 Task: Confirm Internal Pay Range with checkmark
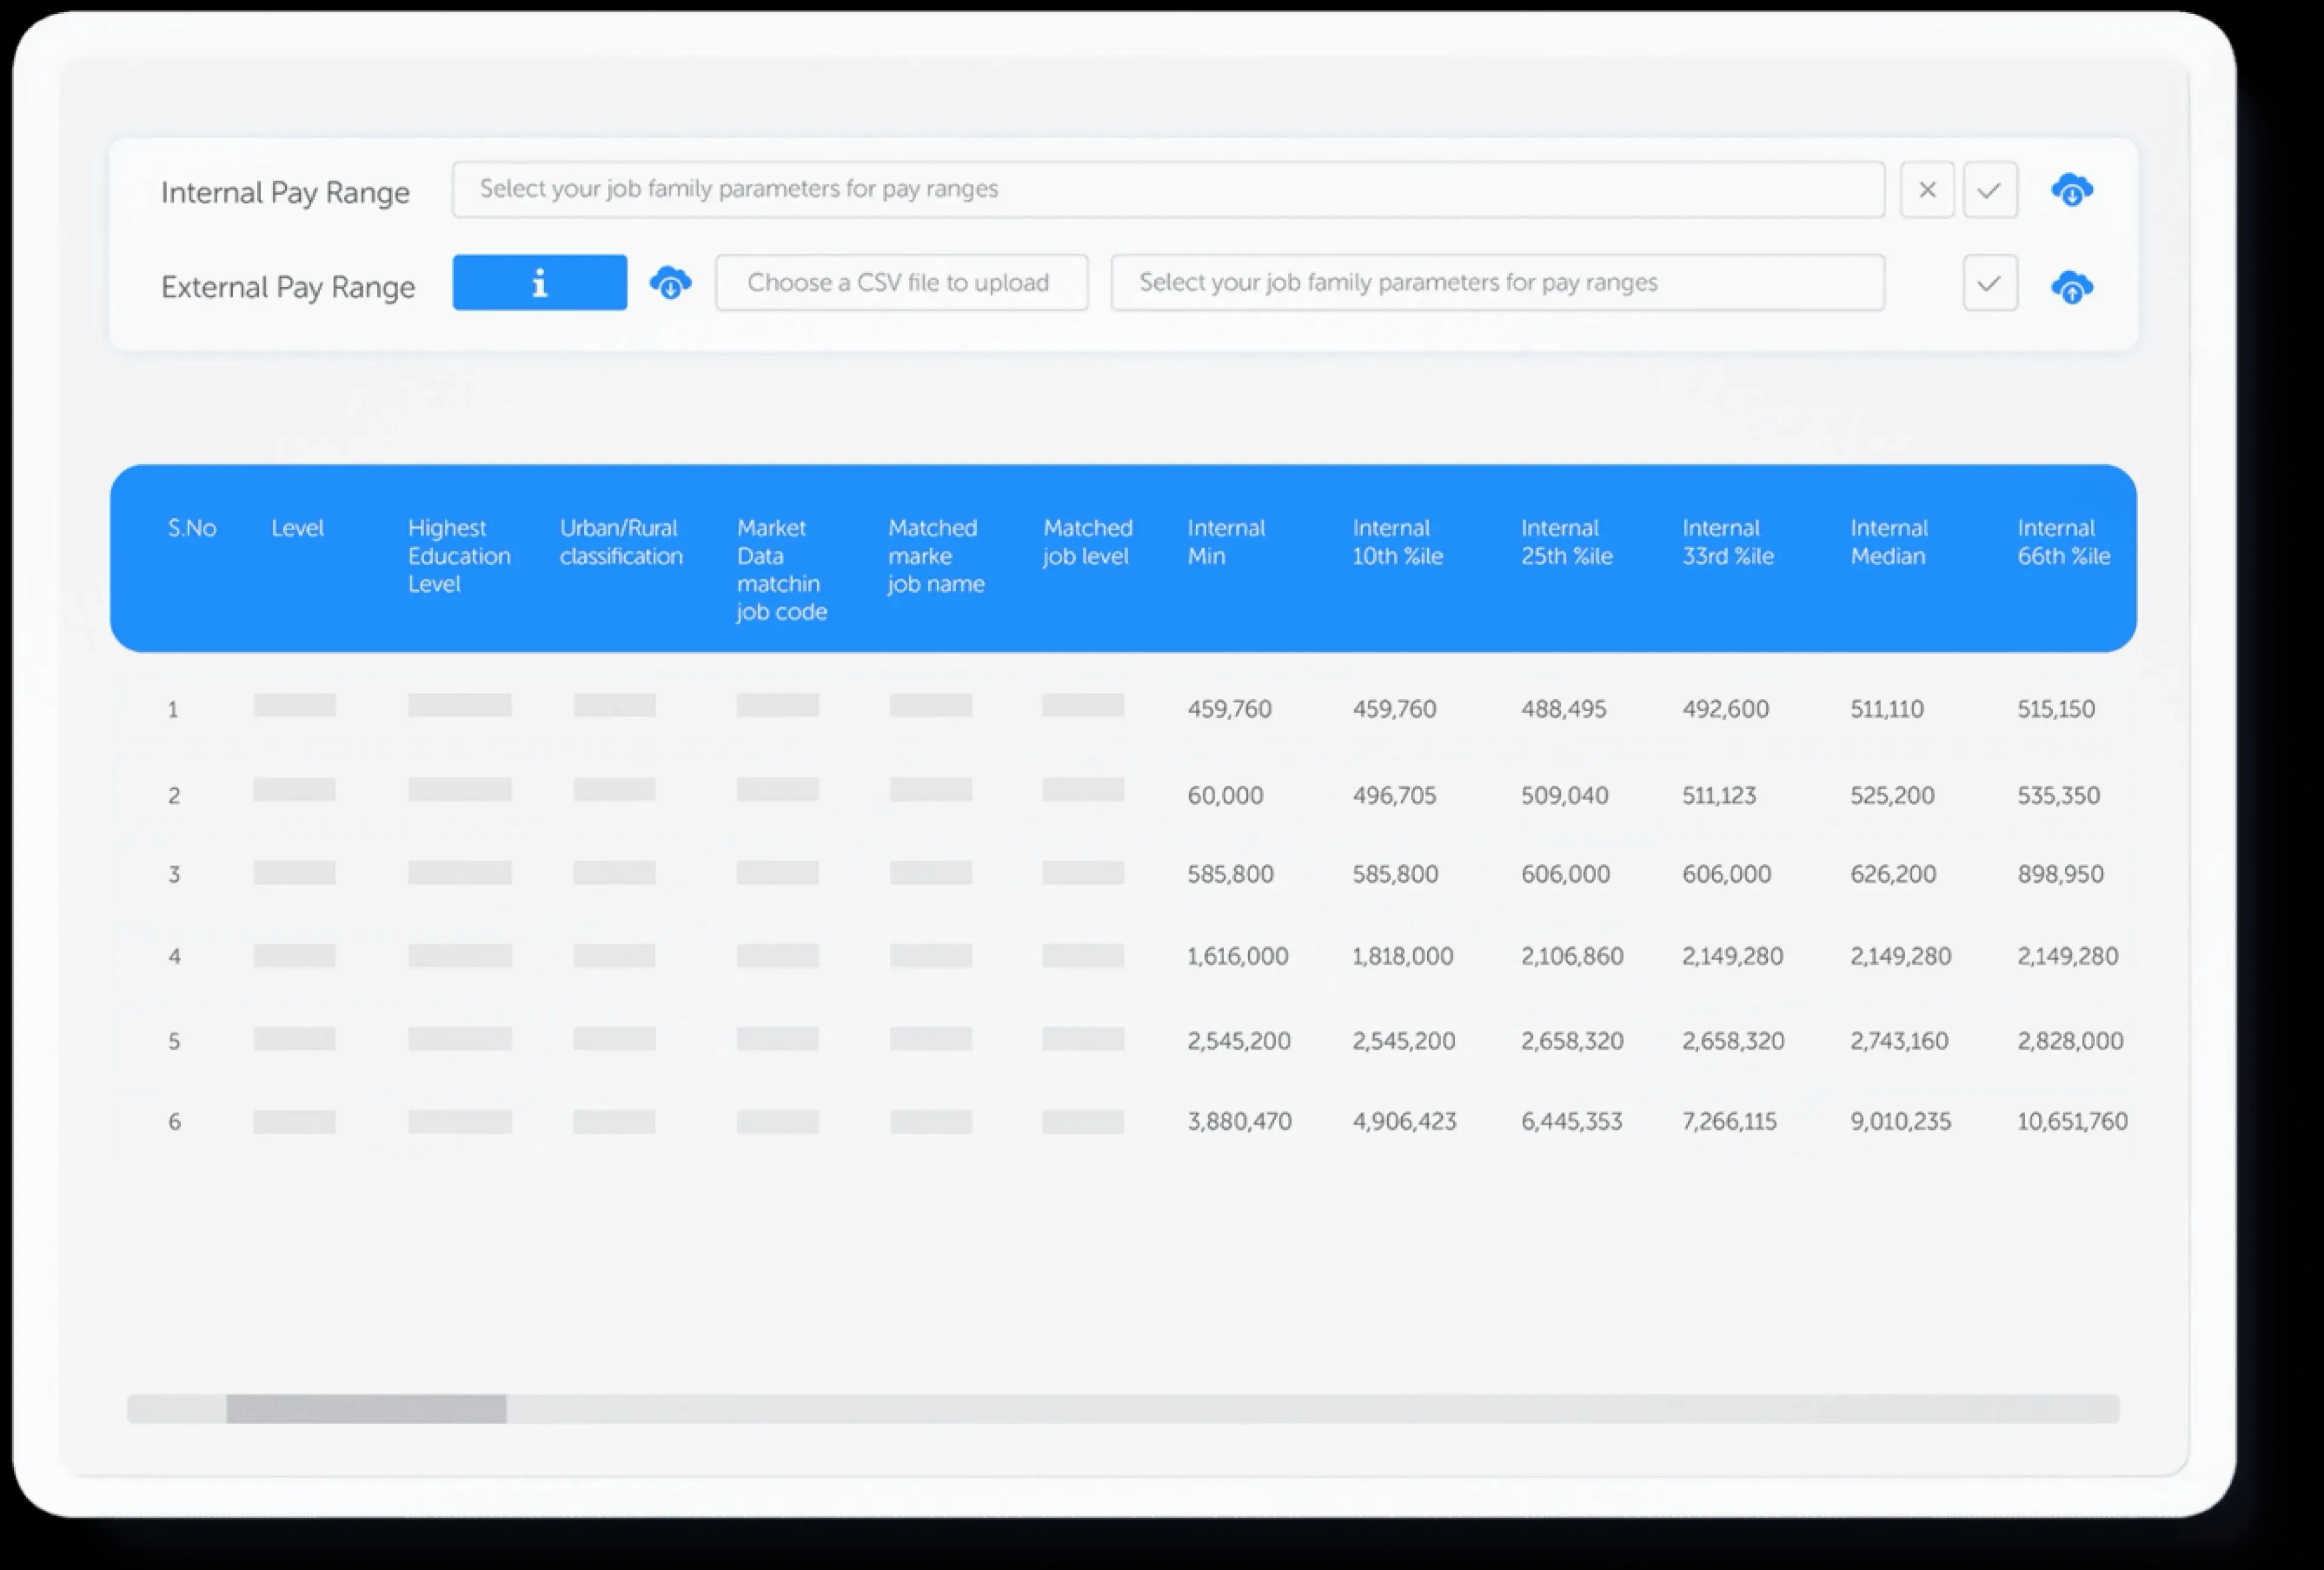1989,189
